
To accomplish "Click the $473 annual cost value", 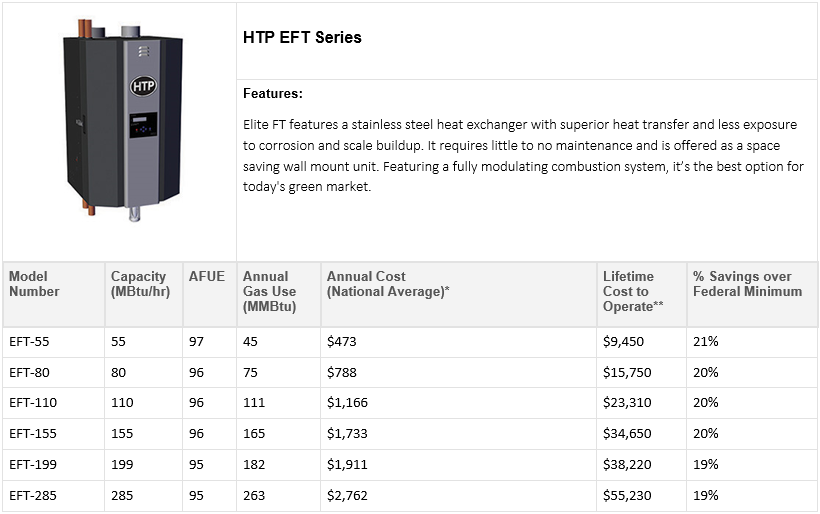I will point(341,342).
